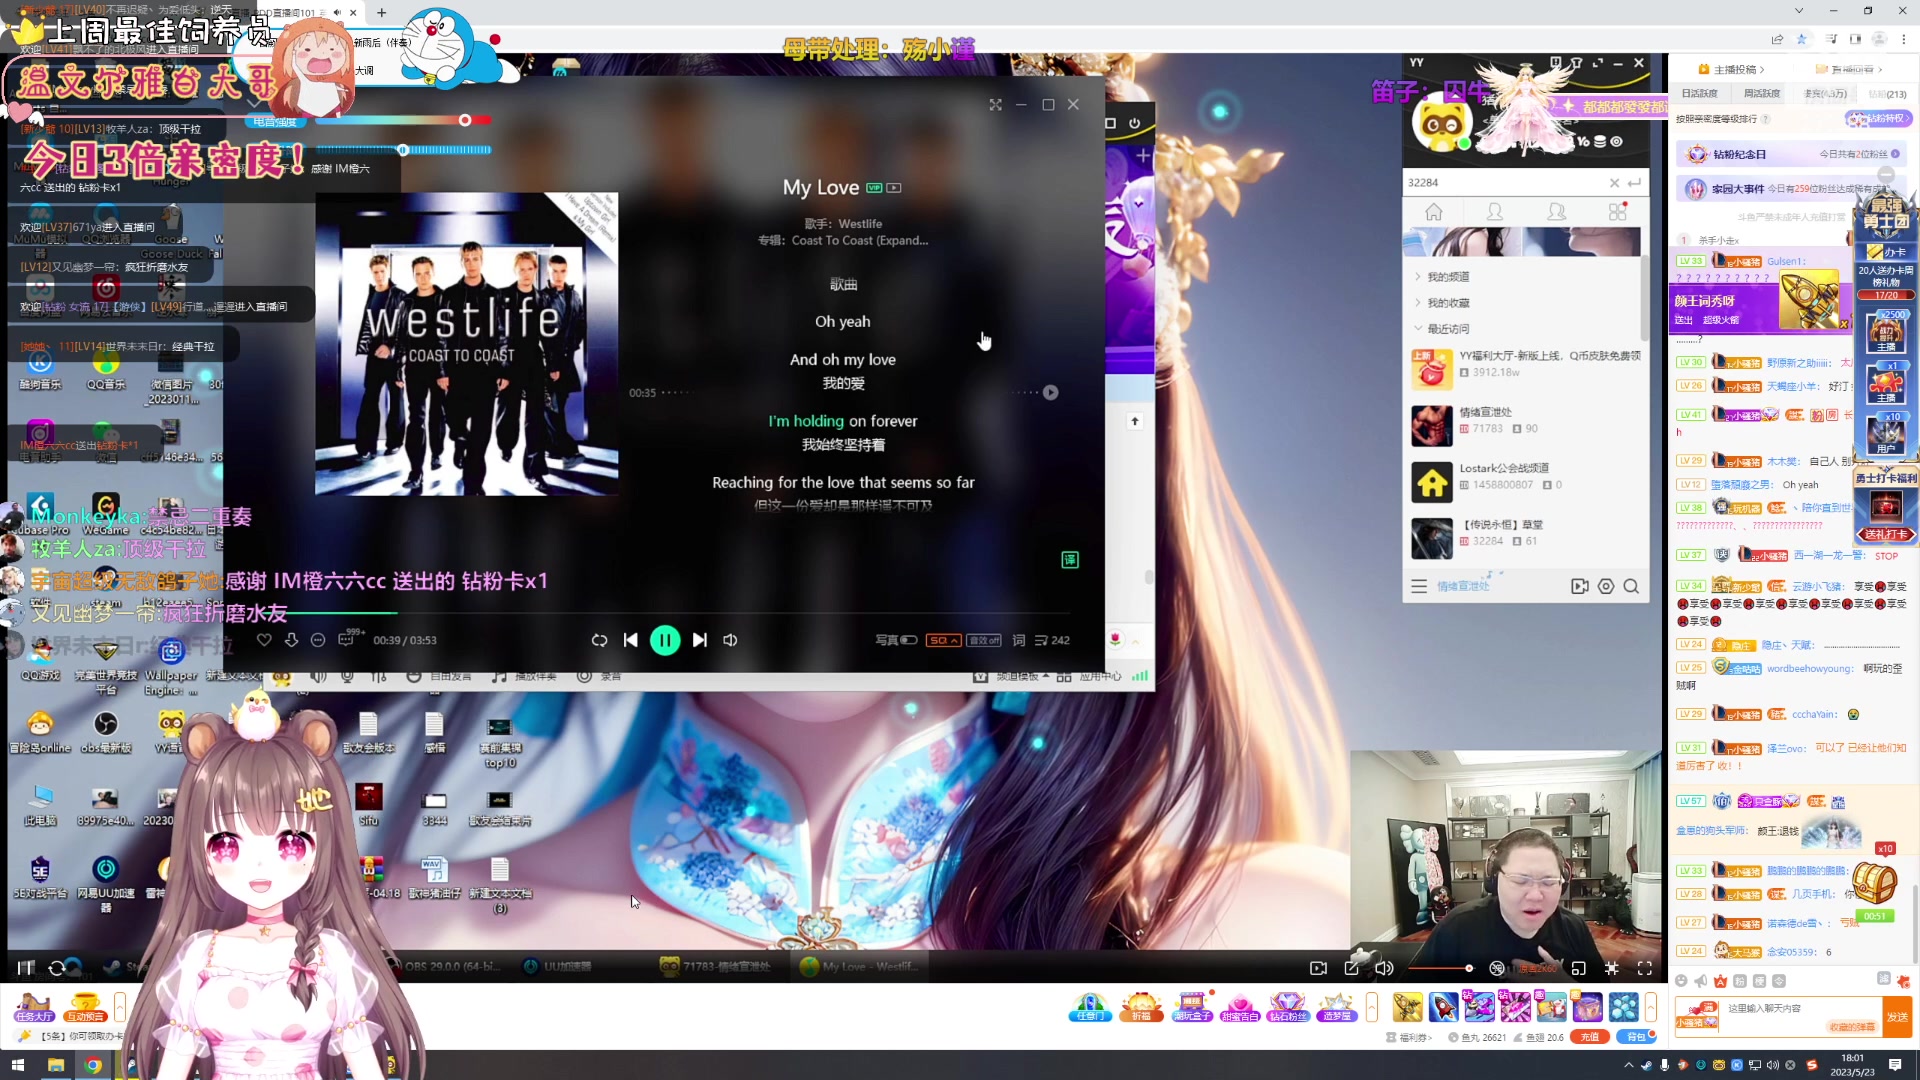Open YY福利大厅 channel entry
1920x1080 pixels.
(1526, 369)
